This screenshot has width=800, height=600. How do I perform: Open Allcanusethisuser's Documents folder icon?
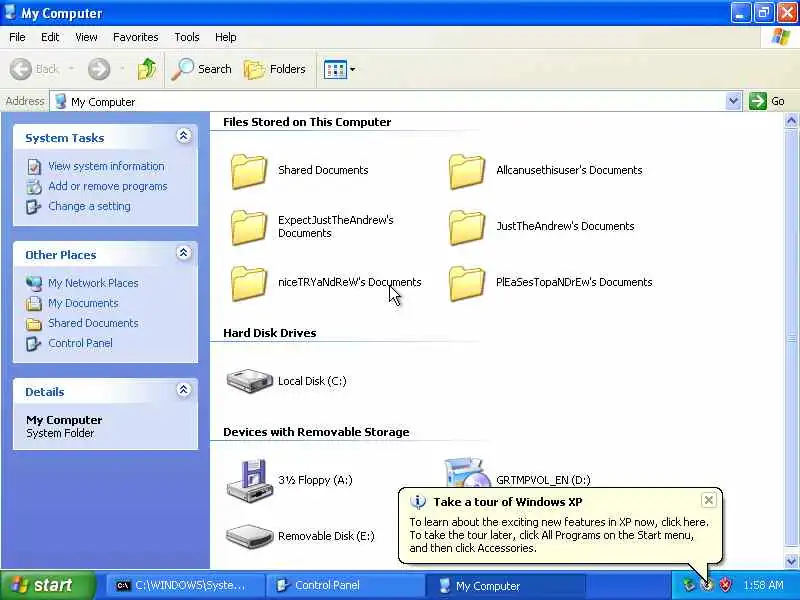(467, 171)
